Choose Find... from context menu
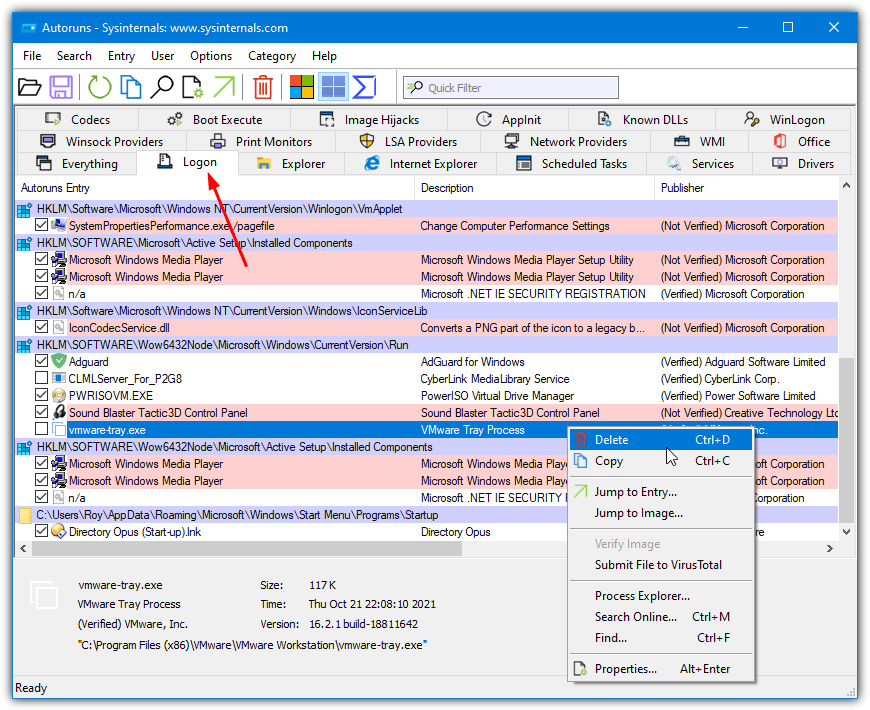The height and width of the screenshot is (710, 870). (x=661, y=638)
